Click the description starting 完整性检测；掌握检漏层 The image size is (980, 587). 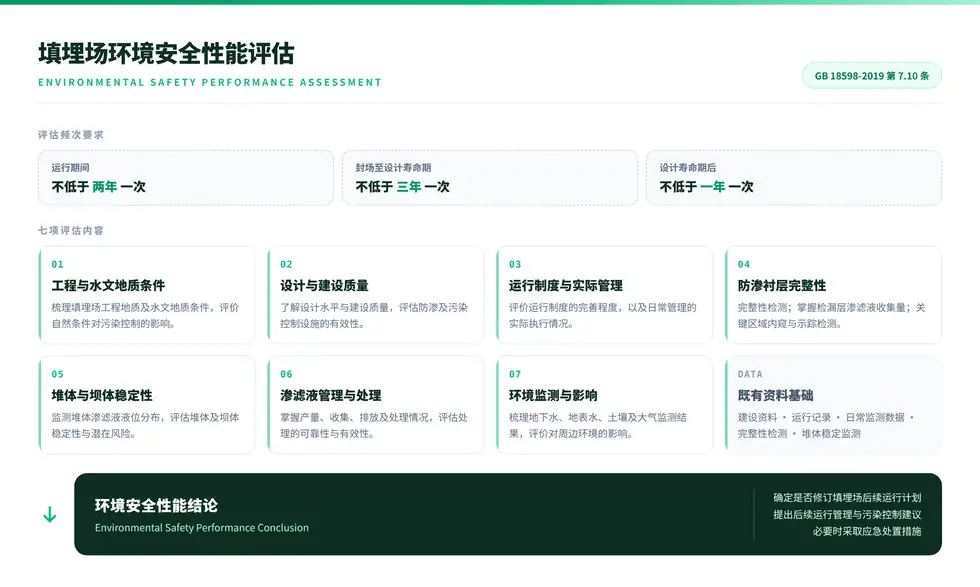click(831, 316)
